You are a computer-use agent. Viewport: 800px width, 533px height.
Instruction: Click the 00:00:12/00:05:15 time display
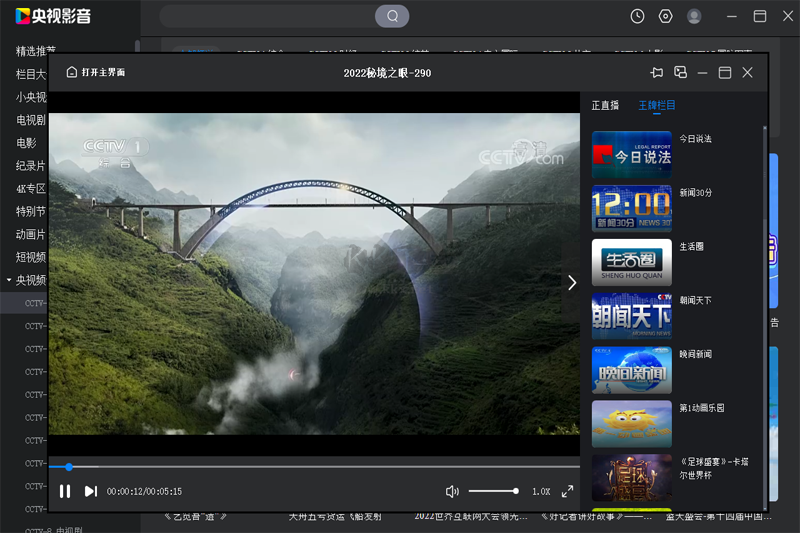click(x=144, y=491)
